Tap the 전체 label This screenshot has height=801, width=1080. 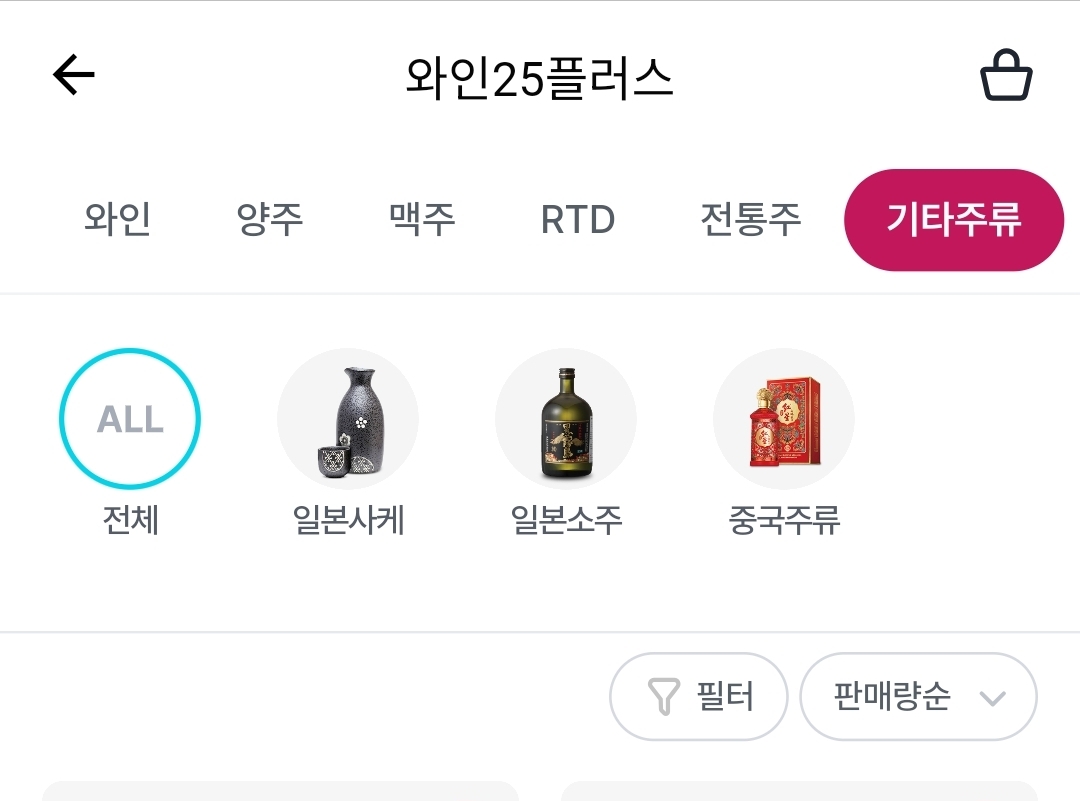tap(130, 520)
